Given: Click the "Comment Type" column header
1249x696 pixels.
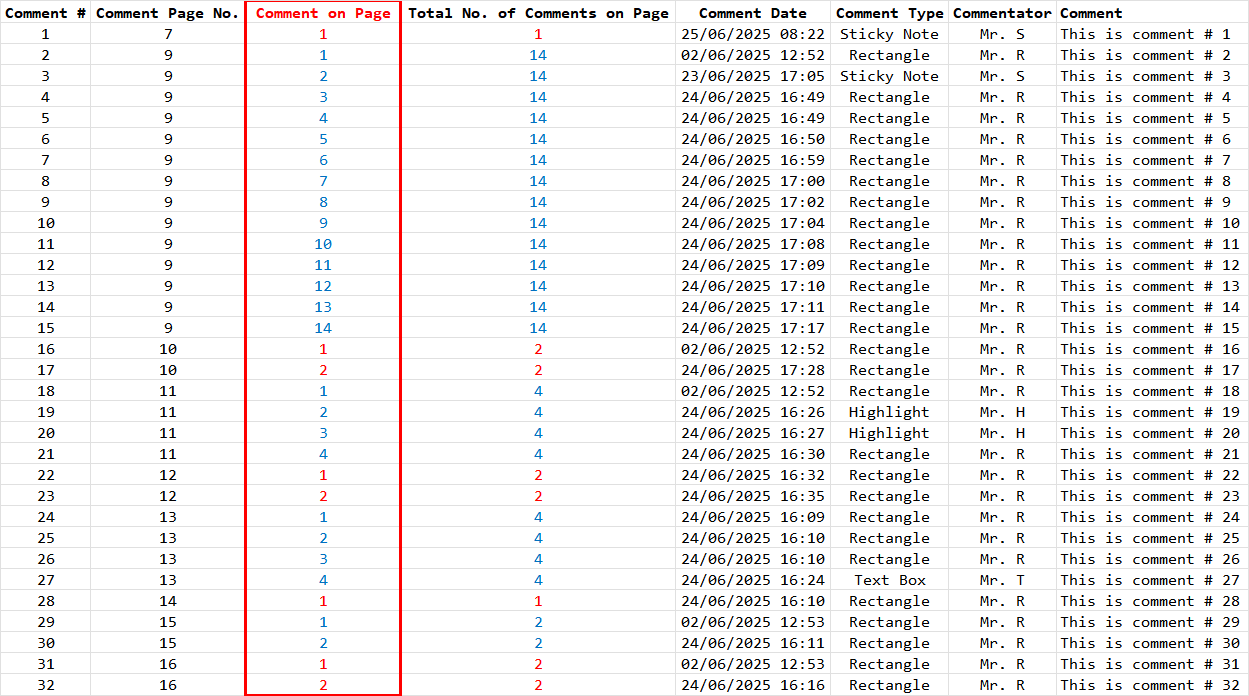Looking at the screenshot, I should (x=889, y=13).
